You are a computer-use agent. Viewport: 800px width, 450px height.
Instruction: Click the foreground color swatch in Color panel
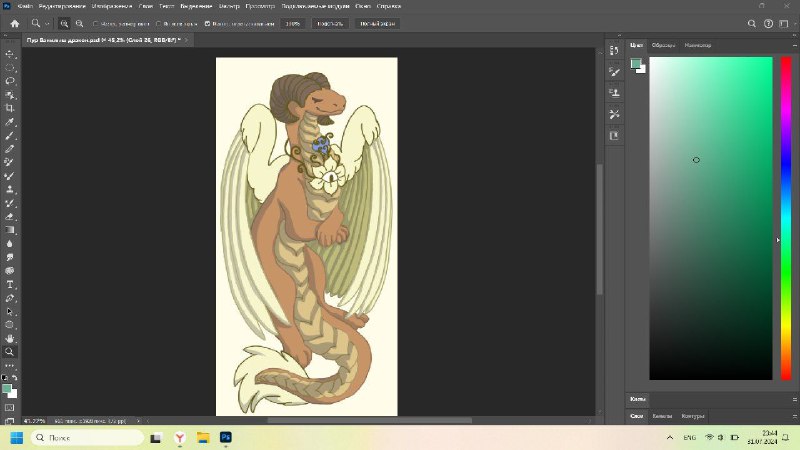click(636, 64)
